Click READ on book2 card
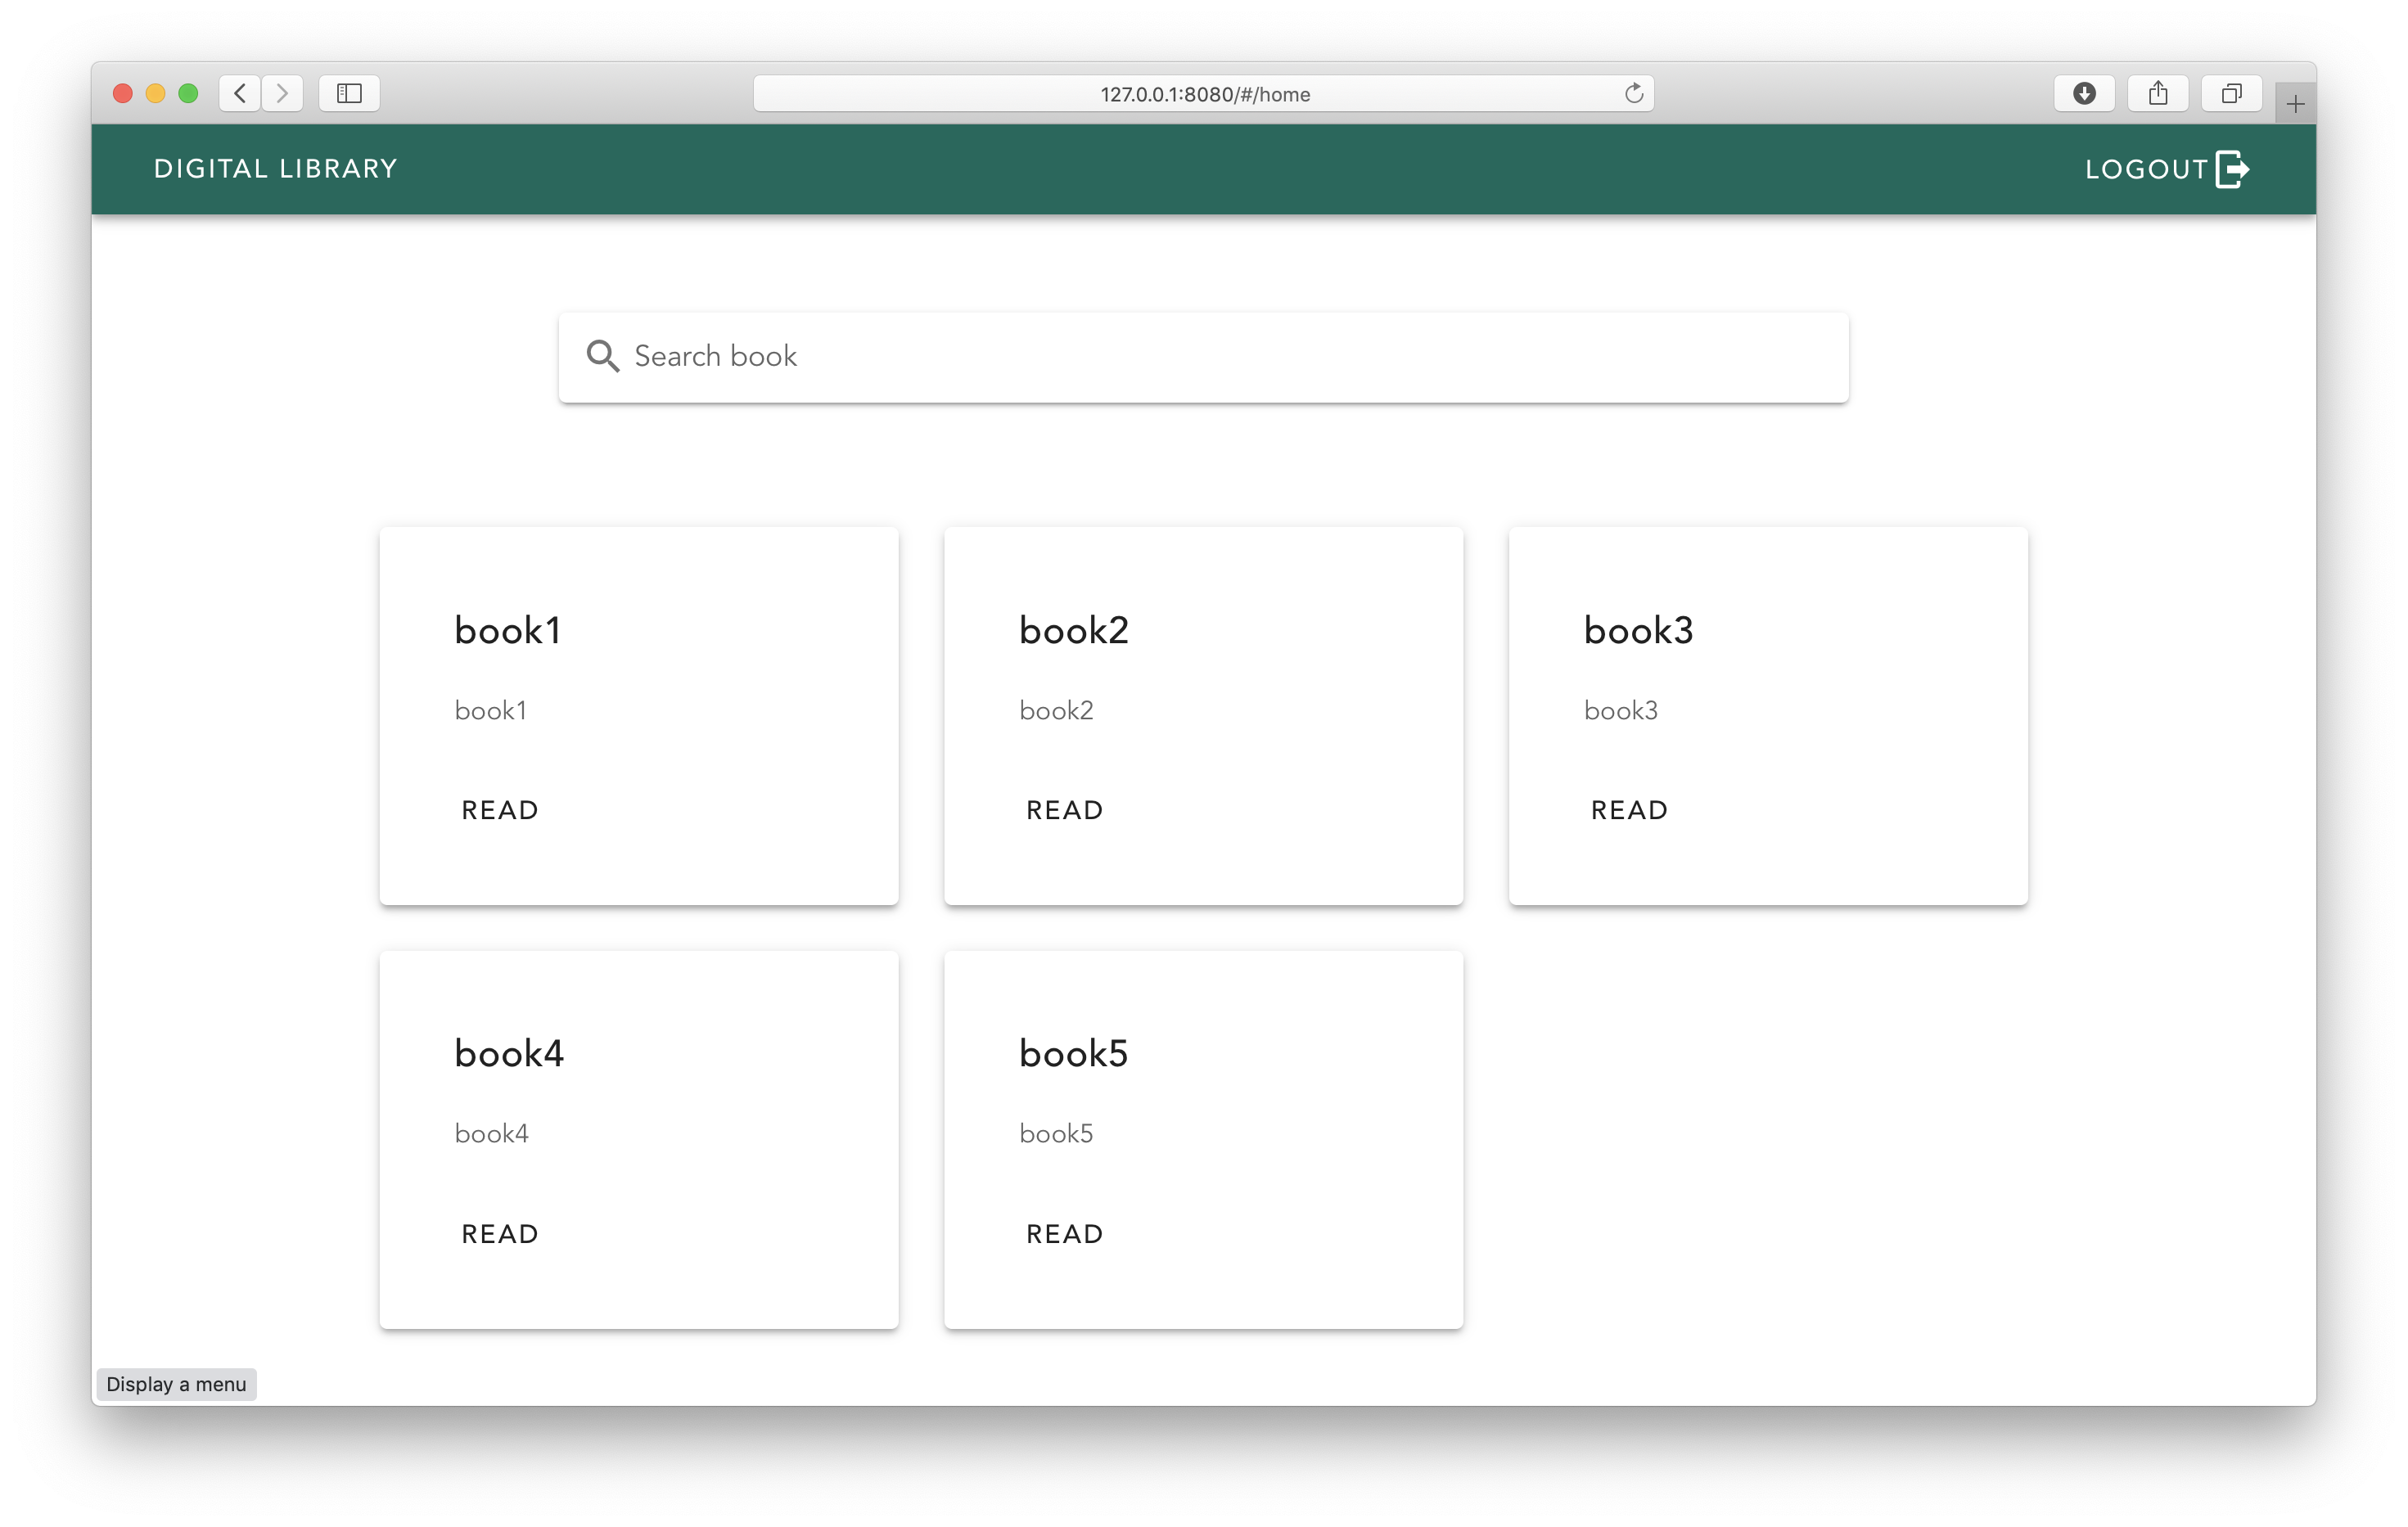Screen dimensions: 2408x1527 click(x=1064, y=810)
